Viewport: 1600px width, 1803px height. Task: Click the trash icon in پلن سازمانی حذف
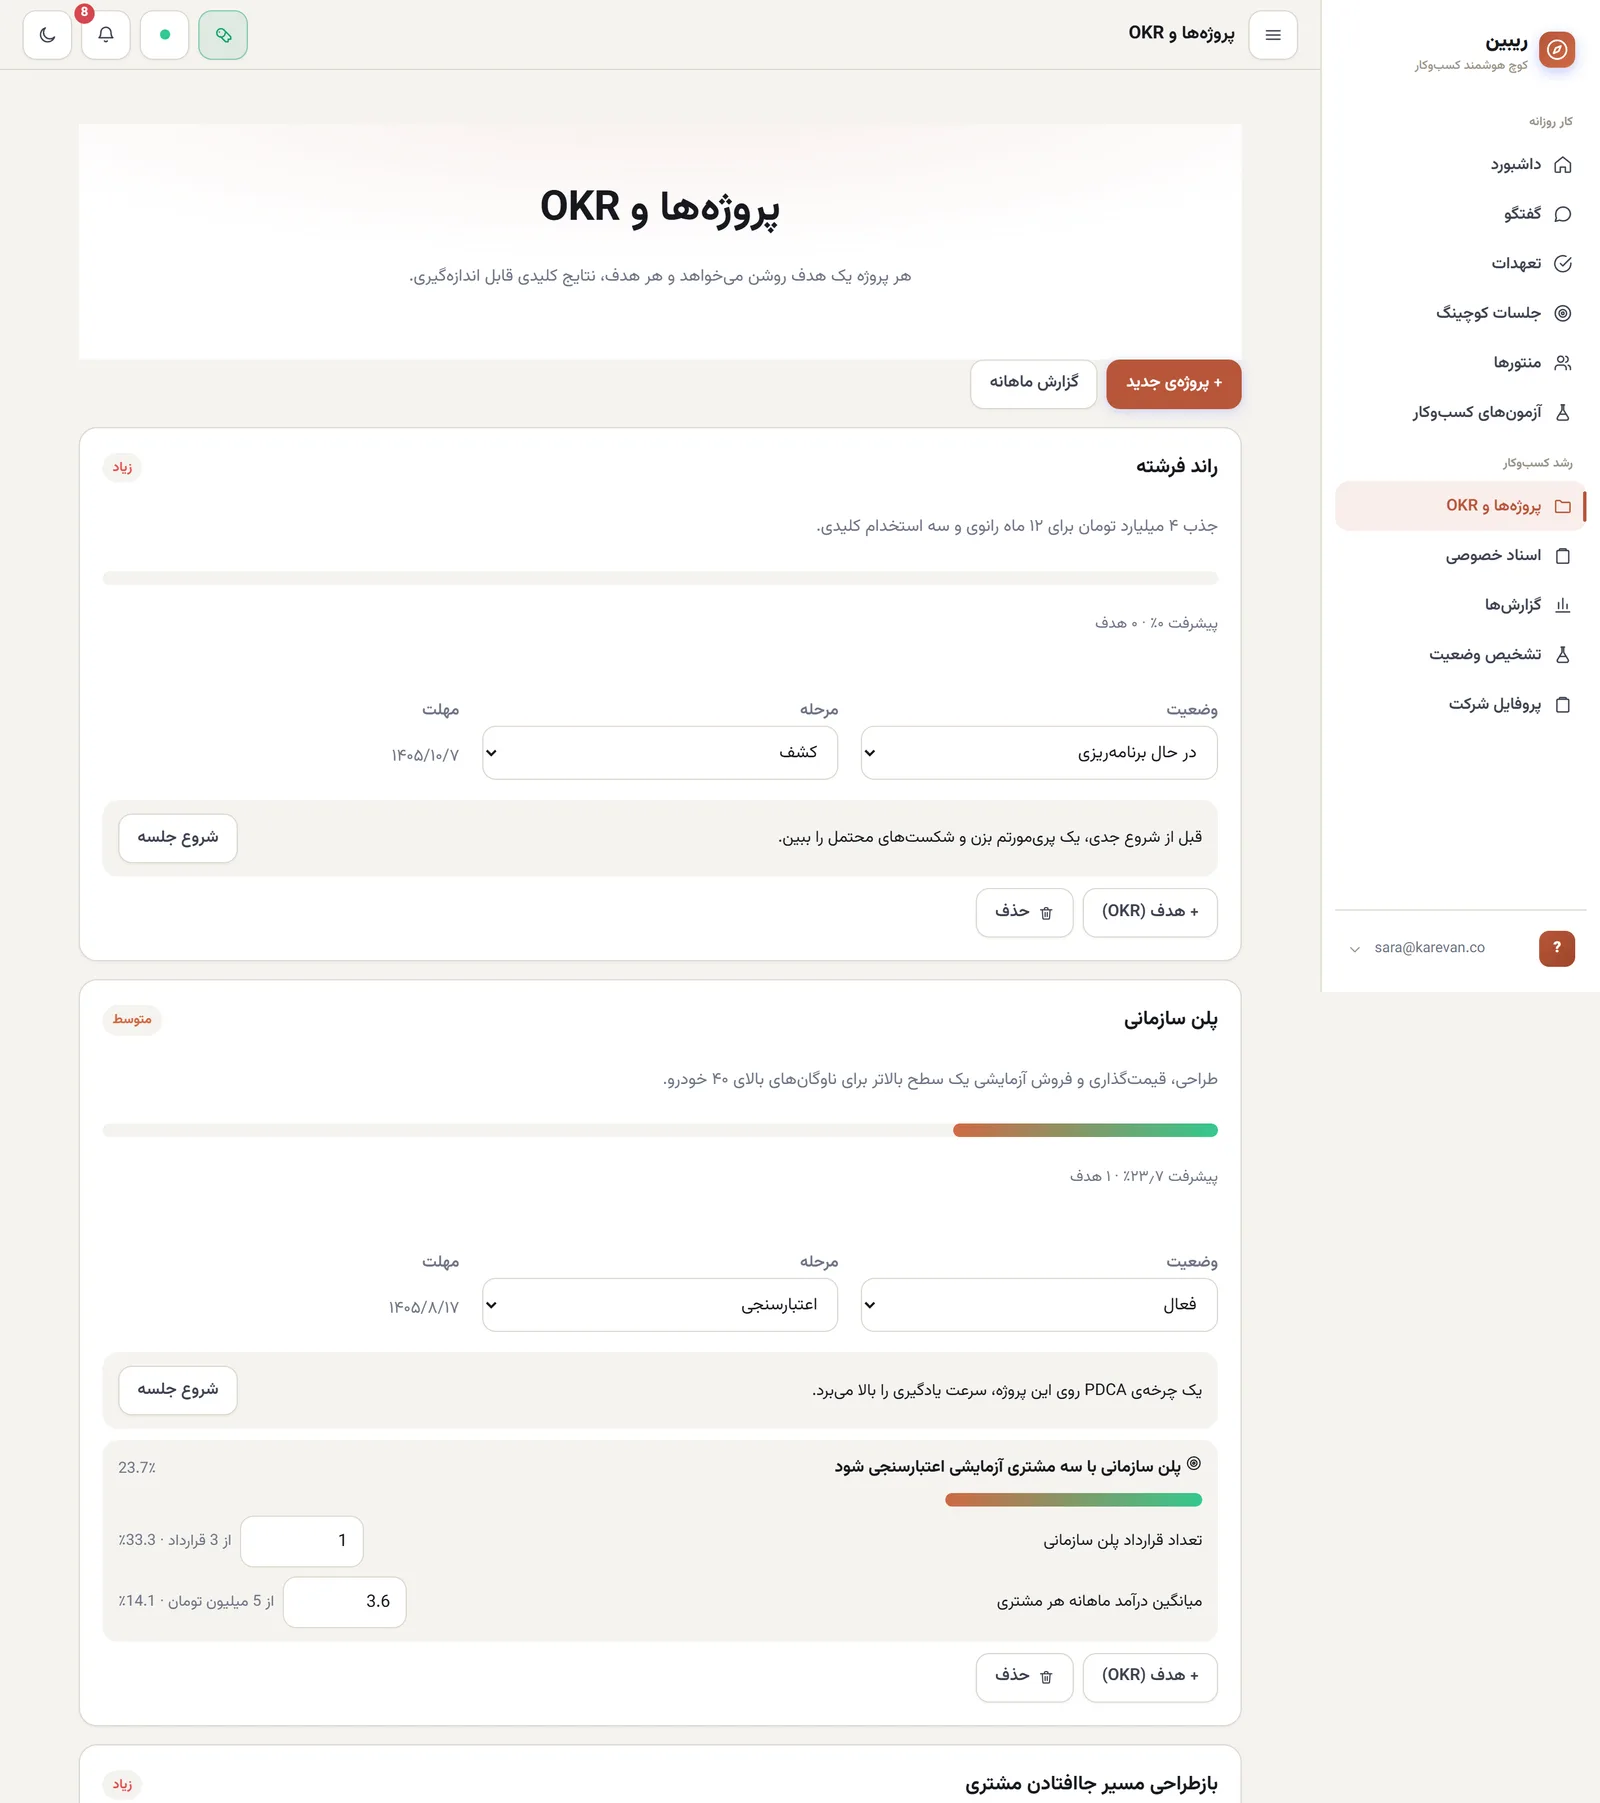point(1046,1677)
